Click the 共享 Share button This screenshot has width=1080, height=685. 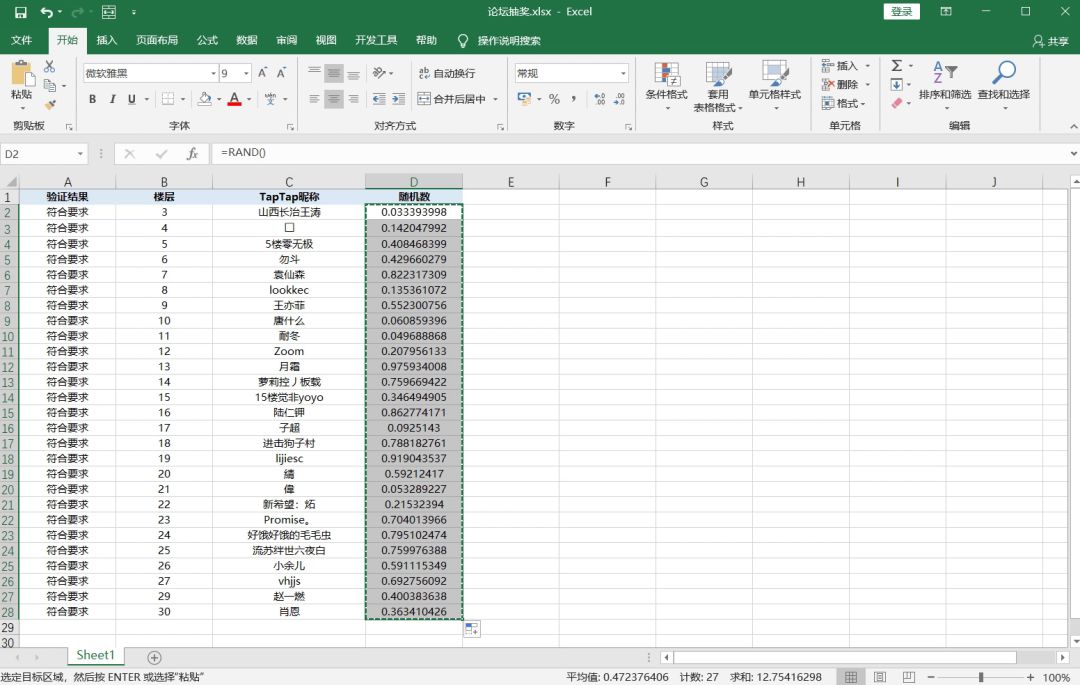pos(1050,41)
